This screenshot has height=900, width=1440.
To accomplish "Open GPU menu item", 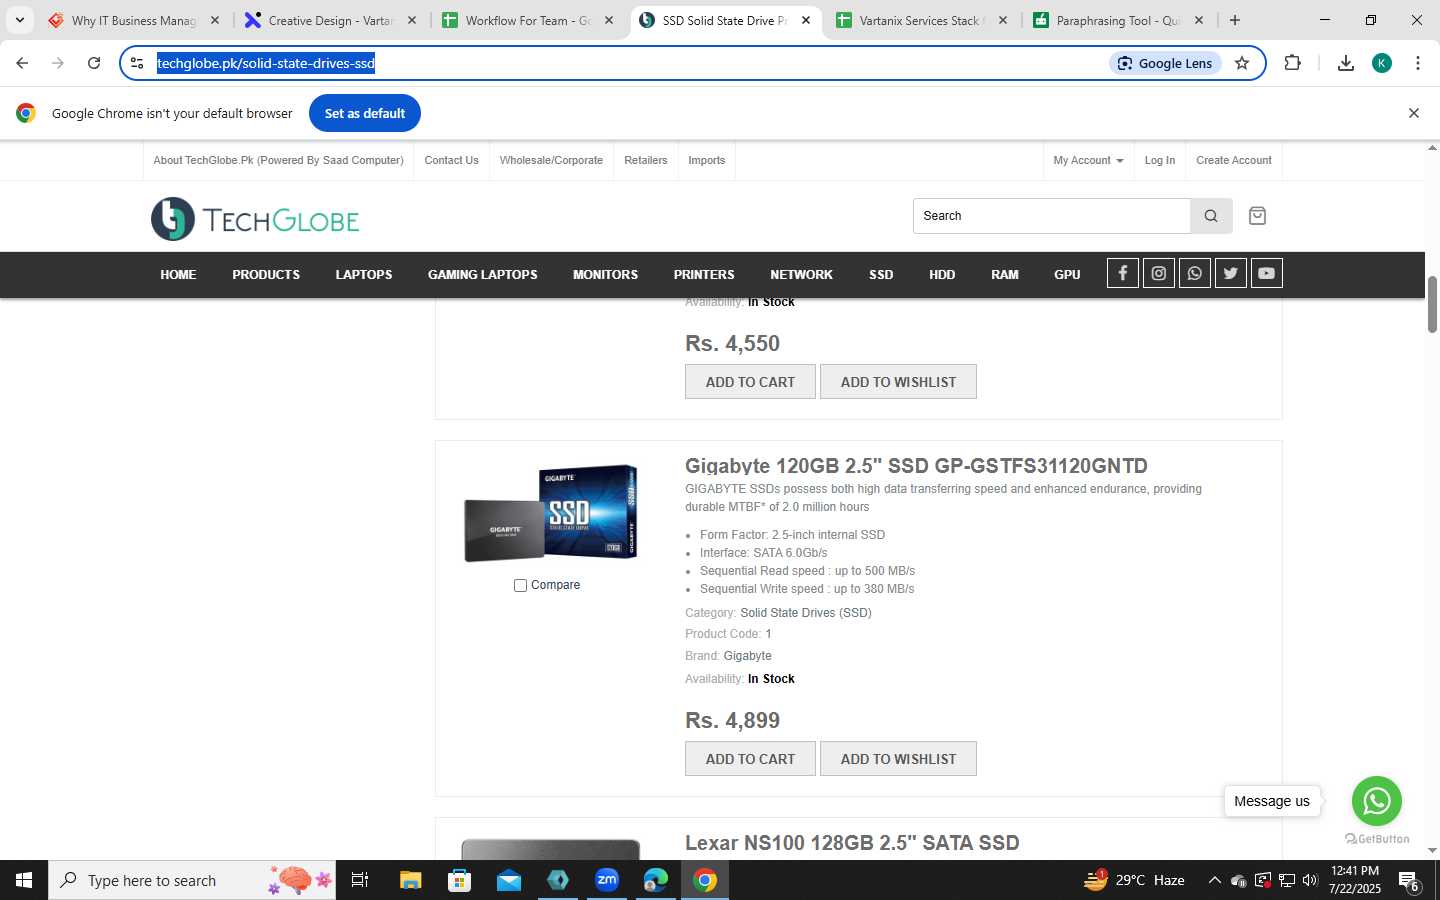I will (1067, 274).
